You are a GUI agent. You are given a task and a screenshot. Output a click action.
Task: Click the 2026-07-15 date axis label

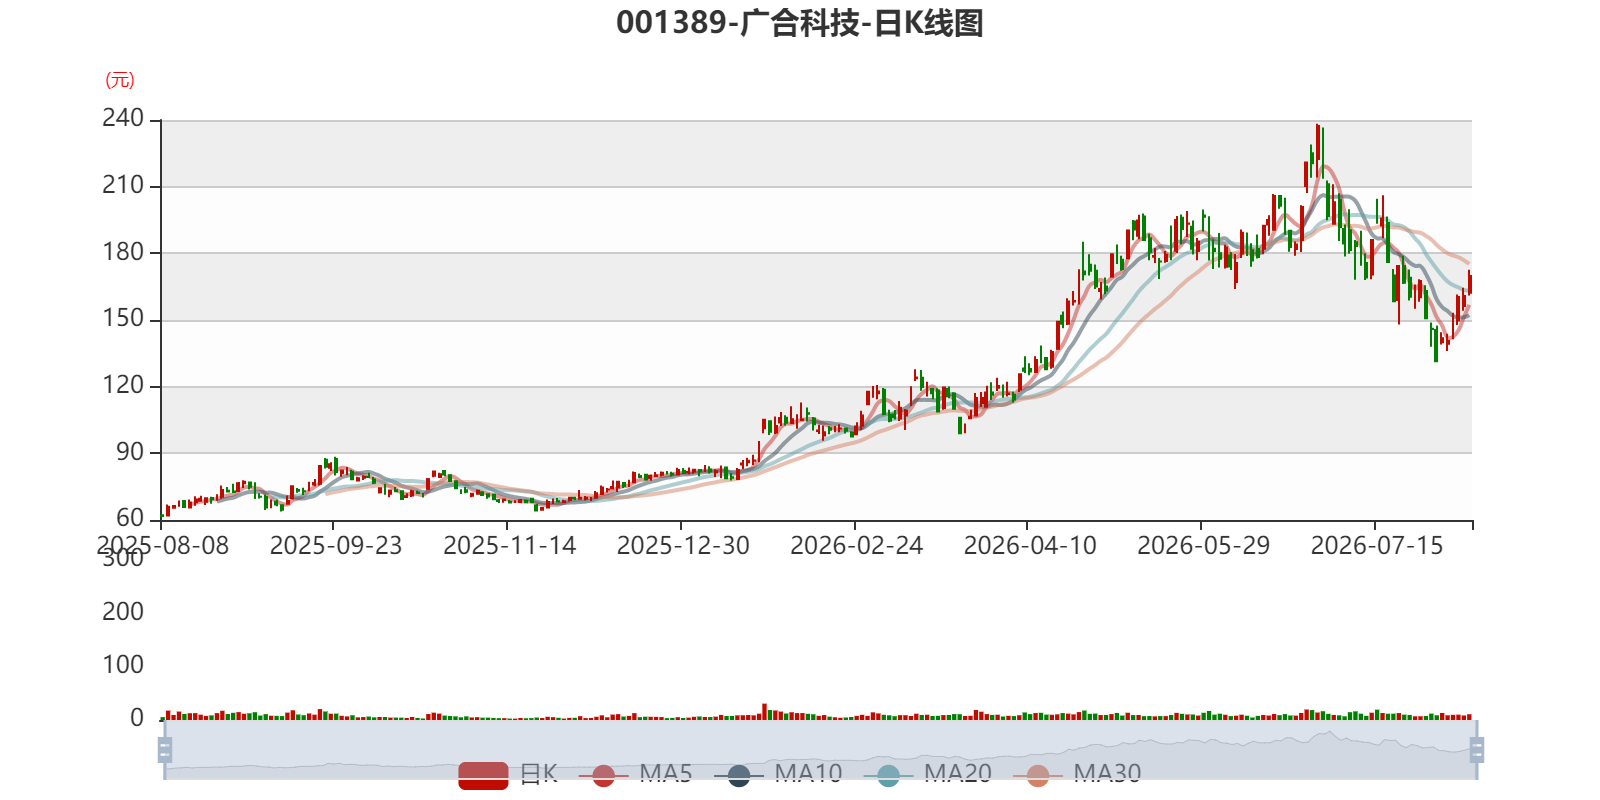click(1377, 546)
